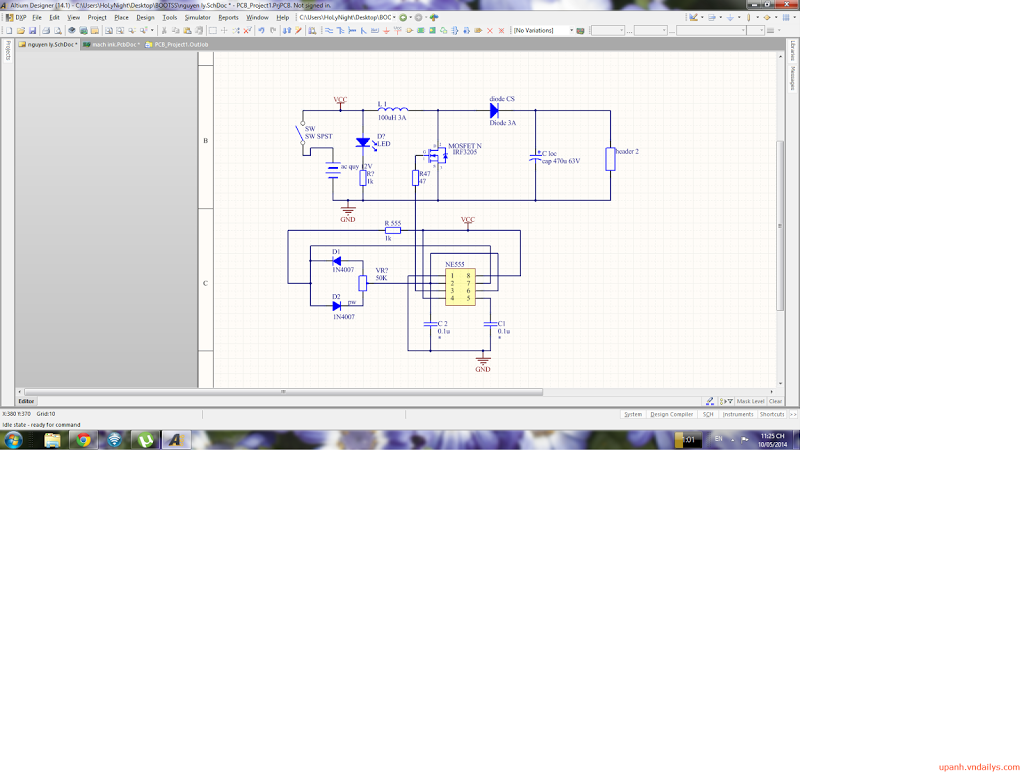Select the GND power port tool
The image size is (1024, 776).
[x=386, y=31]
